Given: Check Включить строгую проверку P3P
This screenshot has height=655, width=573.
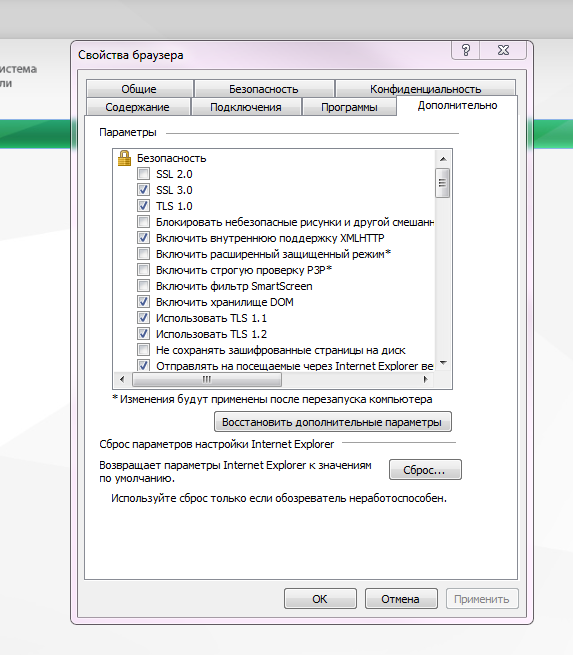Looking at the screenshot, I should tap(143, 270).
